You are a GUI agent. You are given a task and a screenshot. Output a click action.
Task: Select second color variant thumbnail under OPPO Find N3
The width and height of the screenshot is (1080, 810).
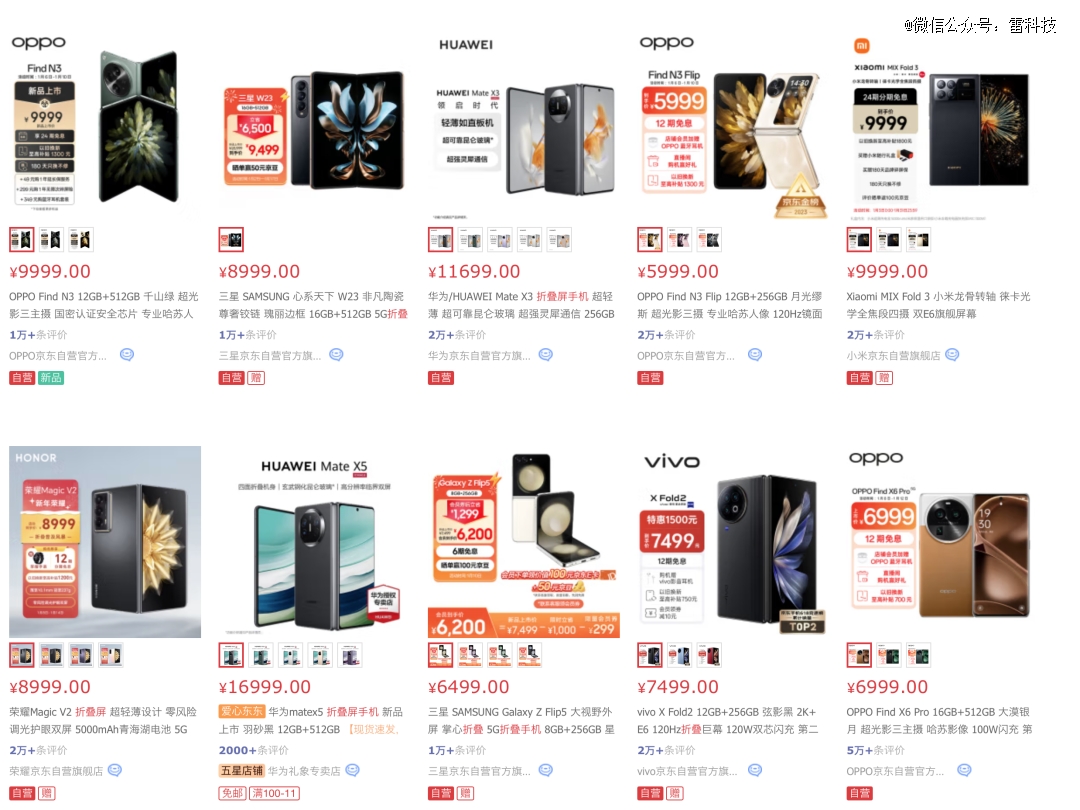pos(51,240)
